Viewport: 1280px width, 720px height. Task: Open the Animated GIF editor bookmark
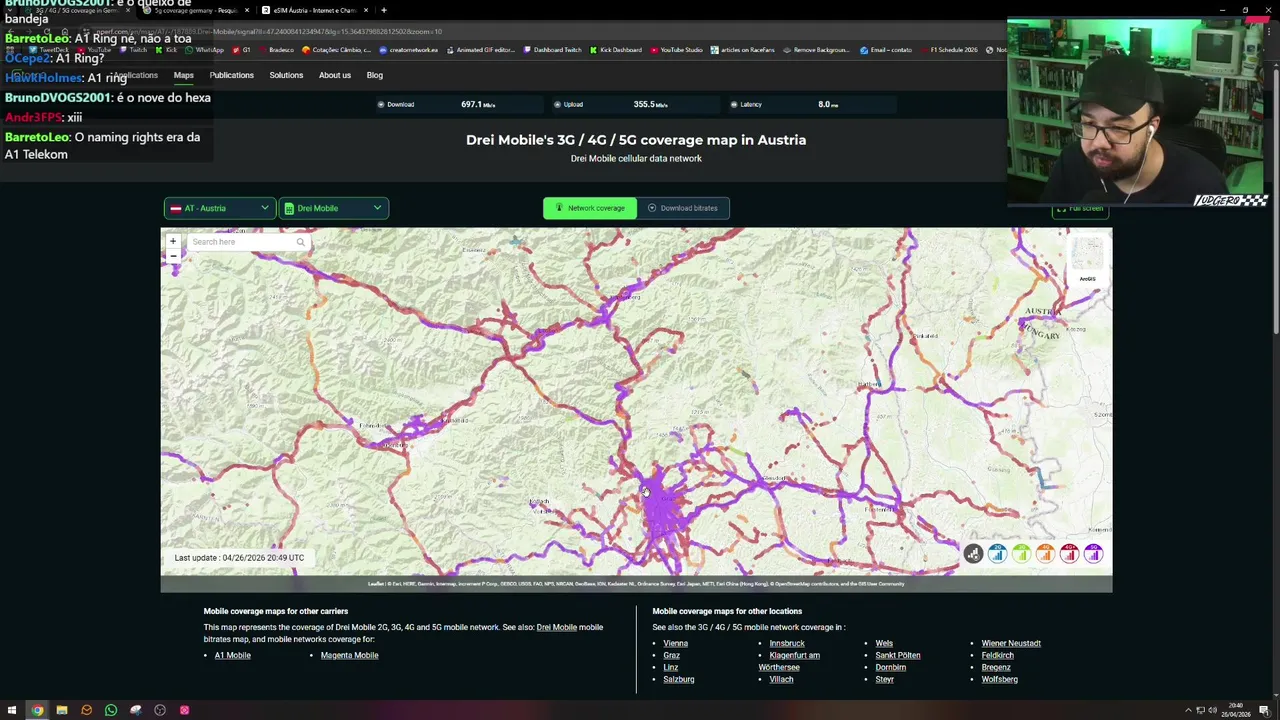coord(481,50)
